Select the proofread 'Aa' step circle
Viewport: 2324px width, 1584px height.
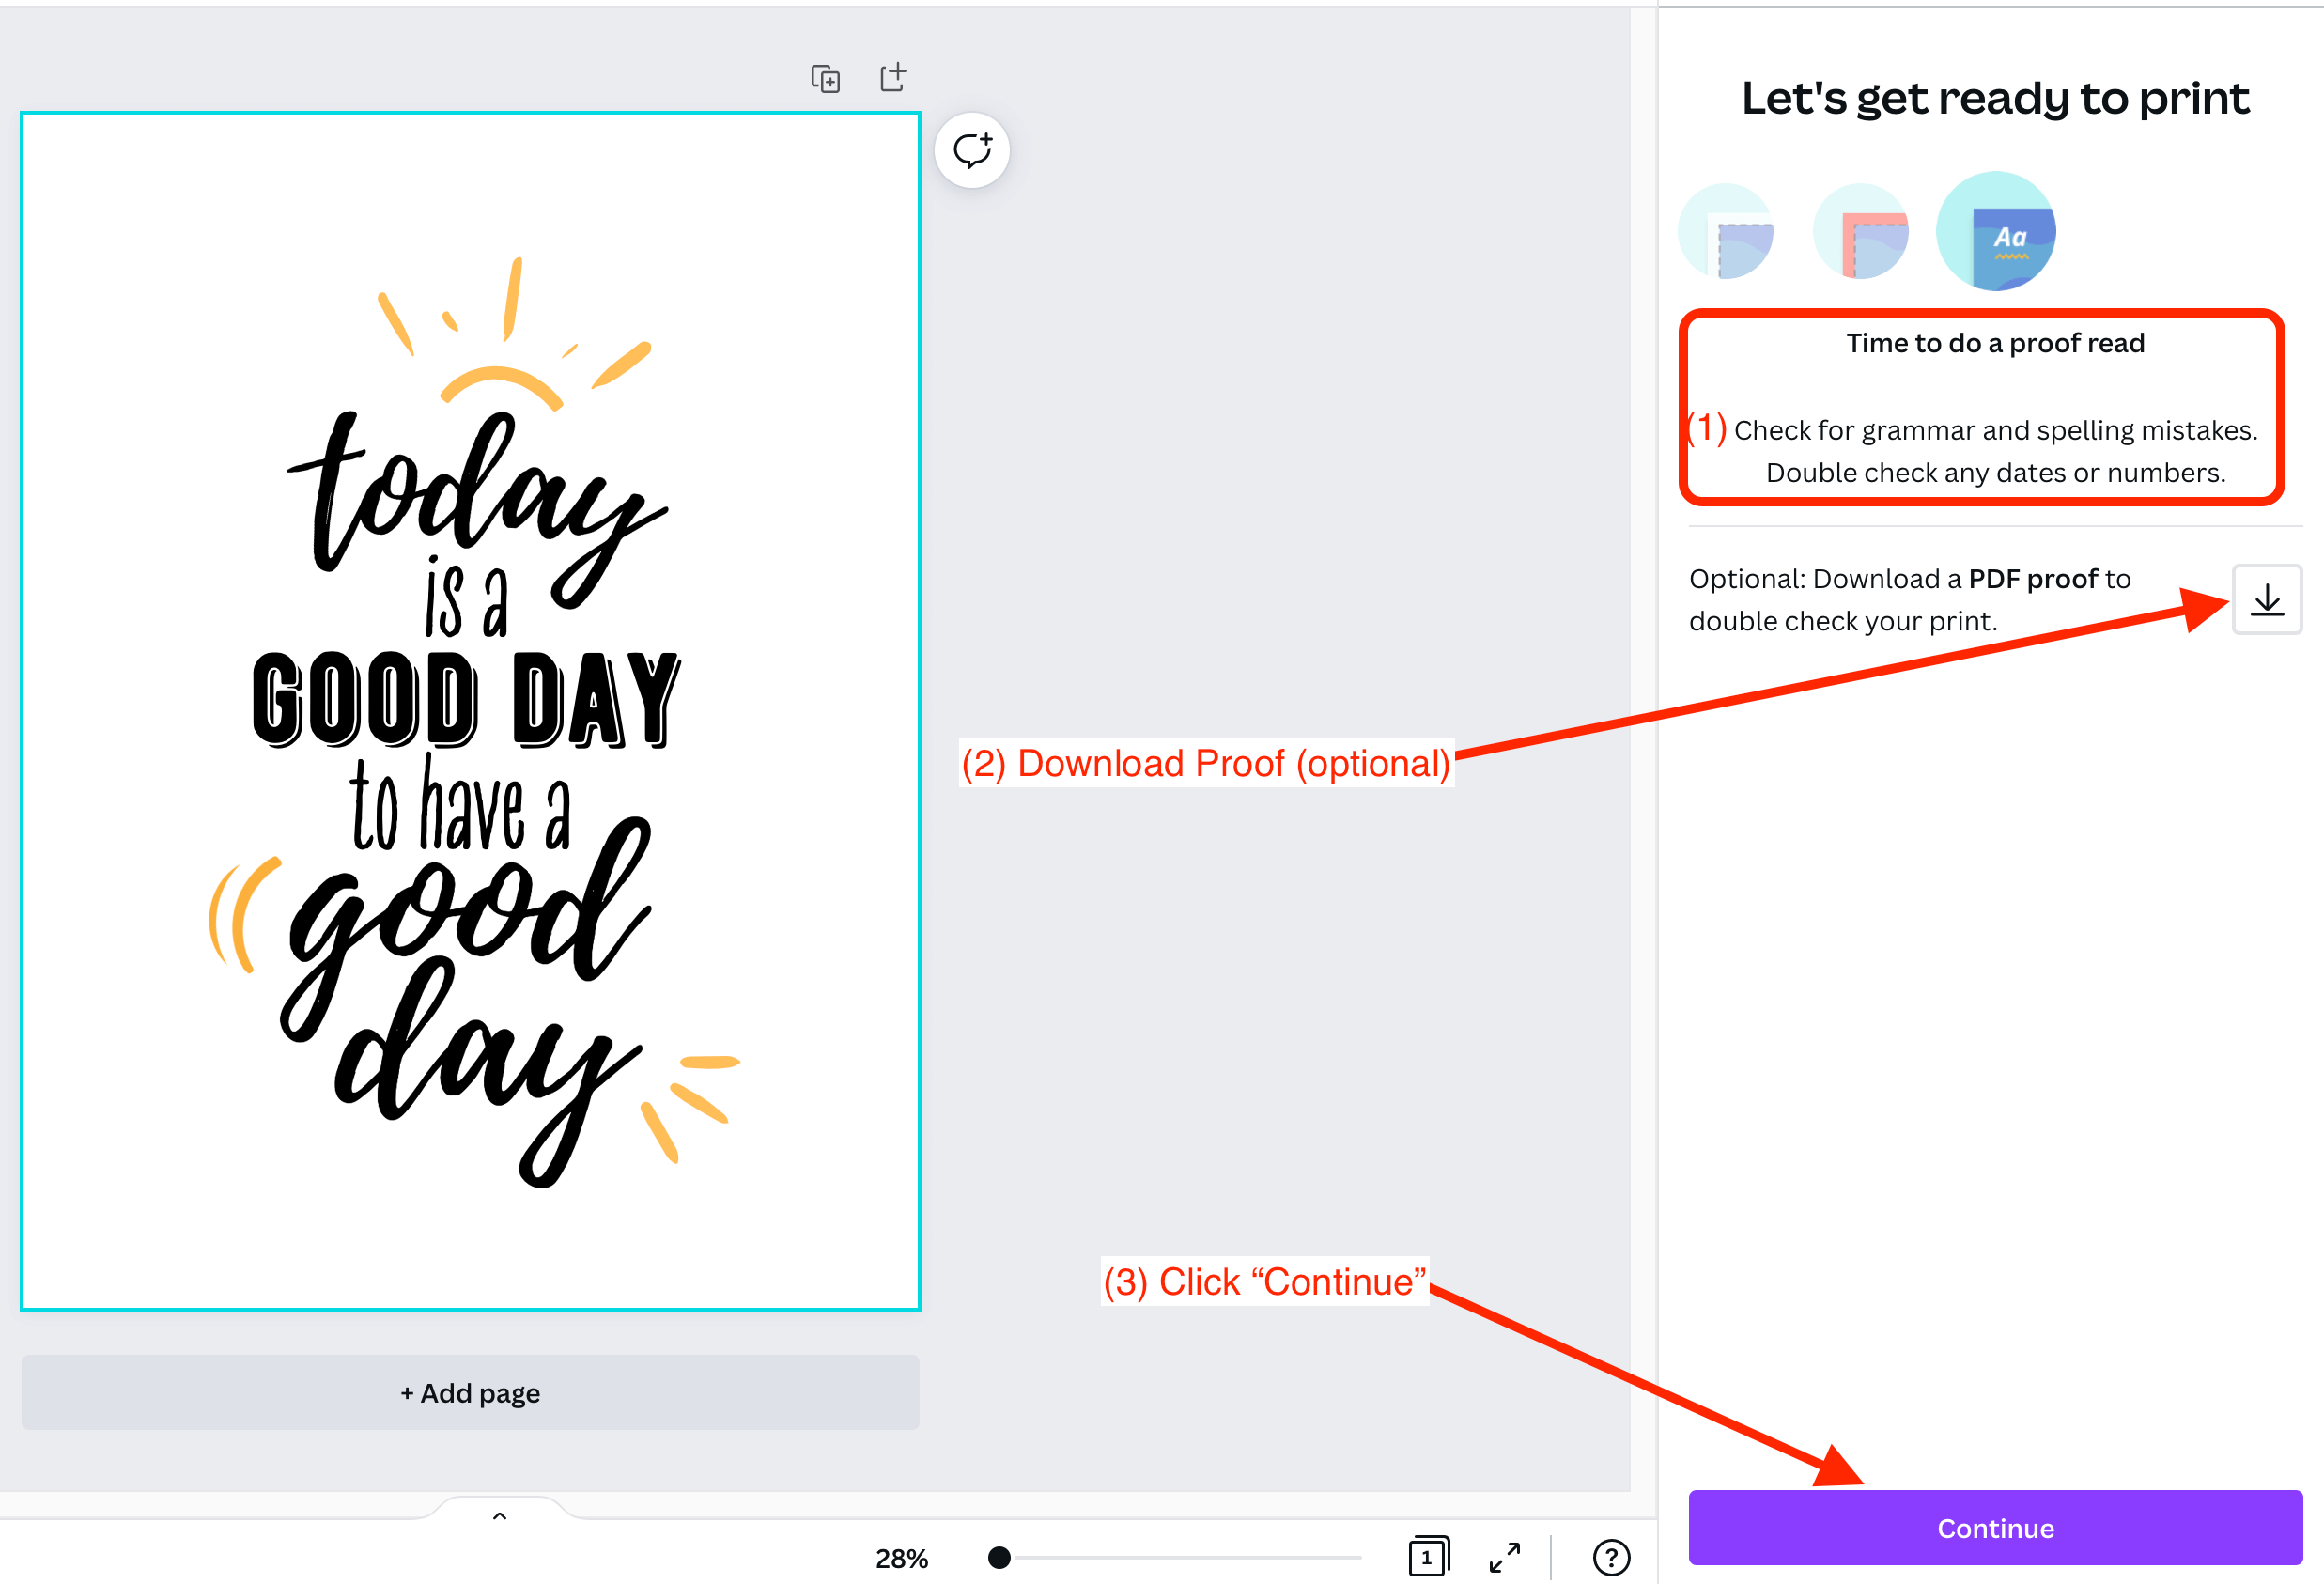coord(1995,232)
